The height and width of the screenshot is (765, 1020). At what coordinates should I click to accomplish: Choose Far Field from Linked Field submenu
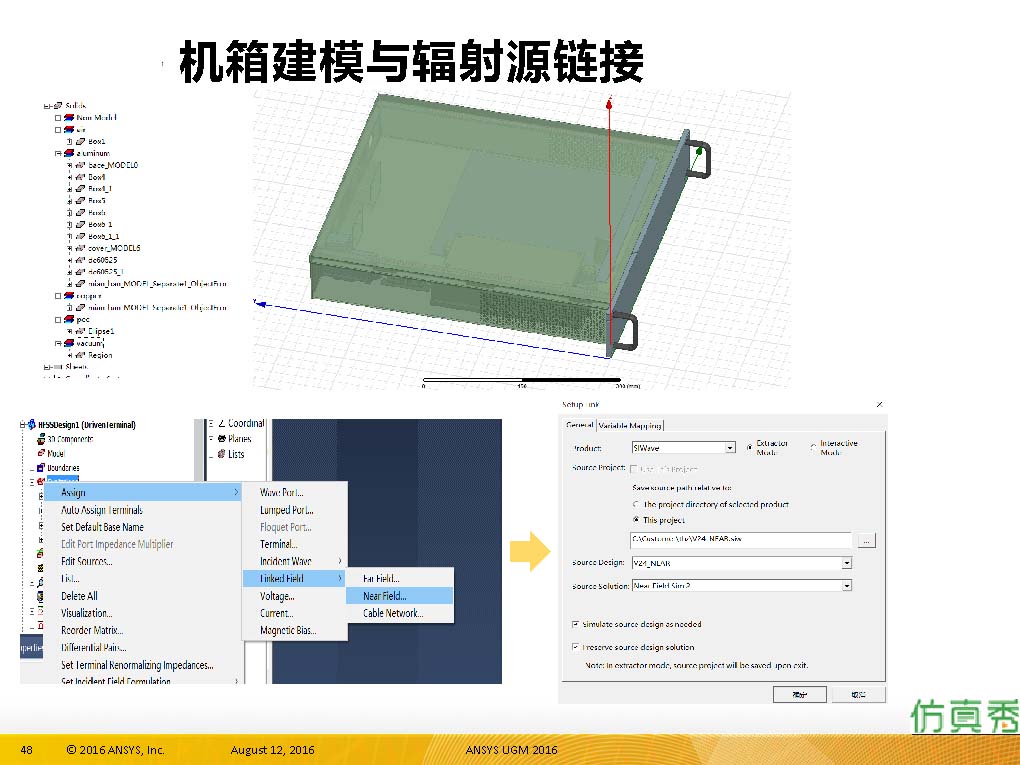coord(399,578)
